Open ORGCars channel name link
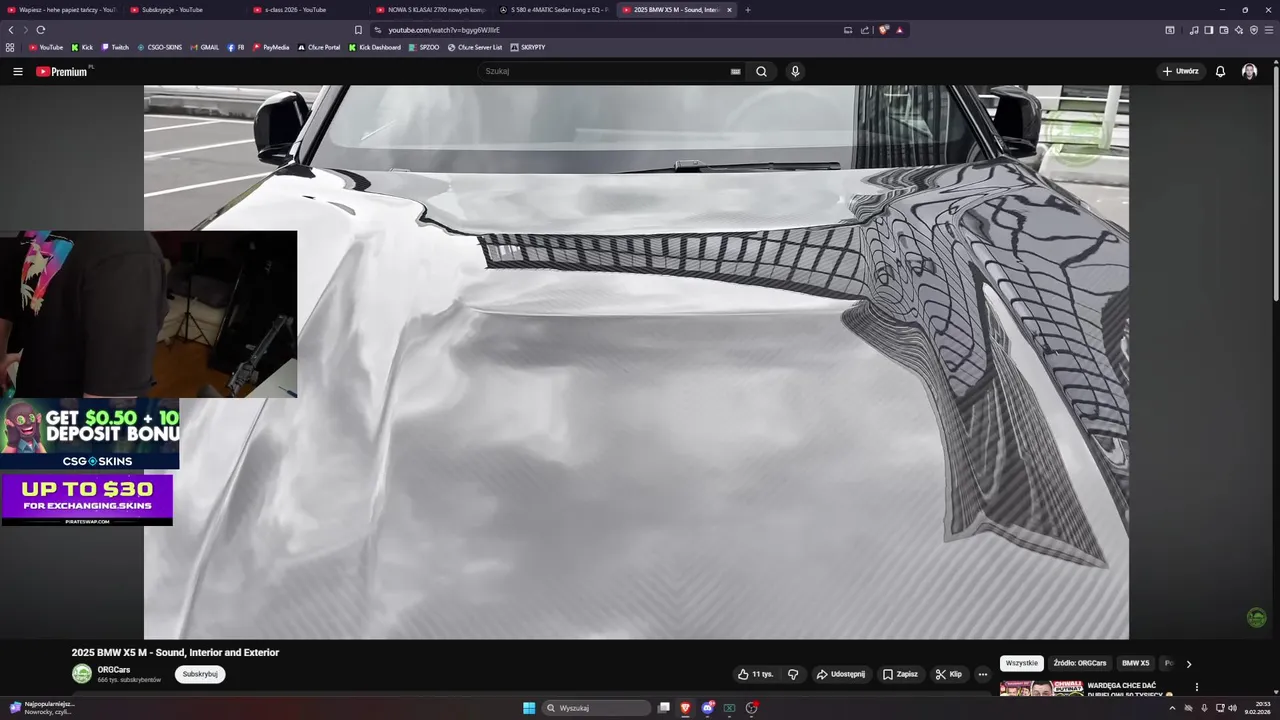The image size is (1280, 720). [114, 669]
